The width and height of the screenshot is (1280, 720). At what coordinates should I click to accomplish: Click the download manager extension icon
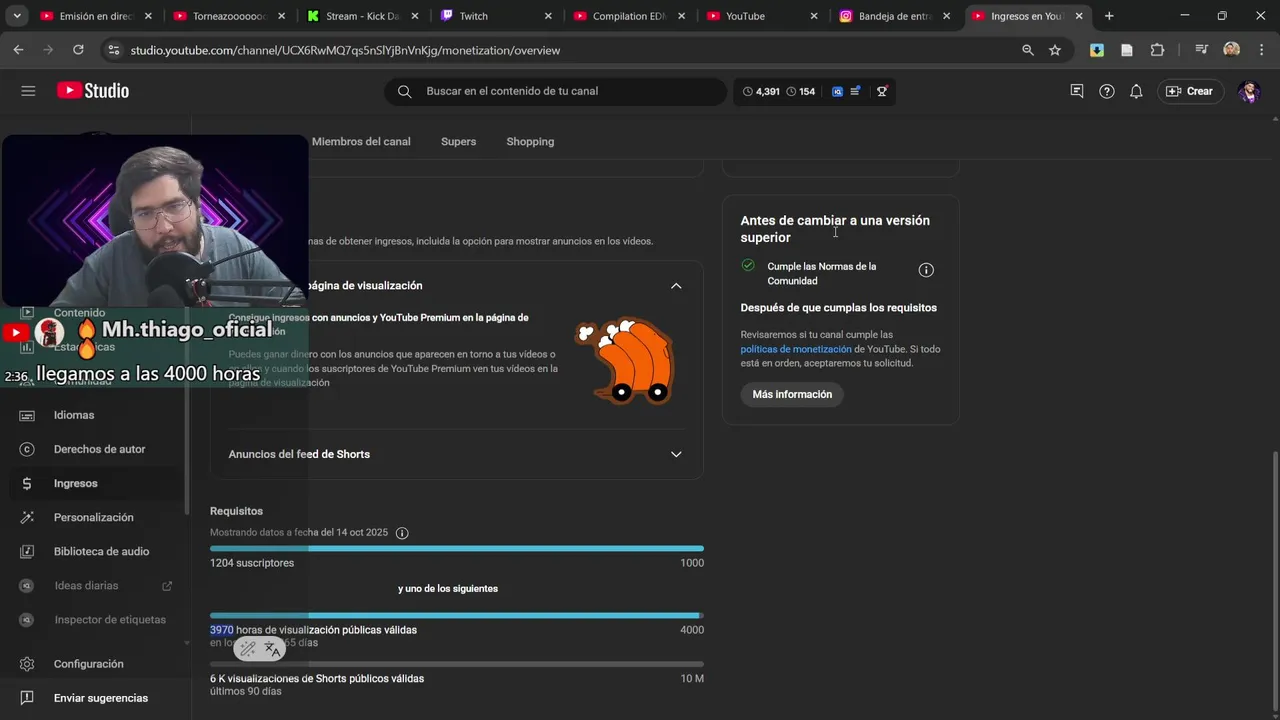[x=1097, y=50]
